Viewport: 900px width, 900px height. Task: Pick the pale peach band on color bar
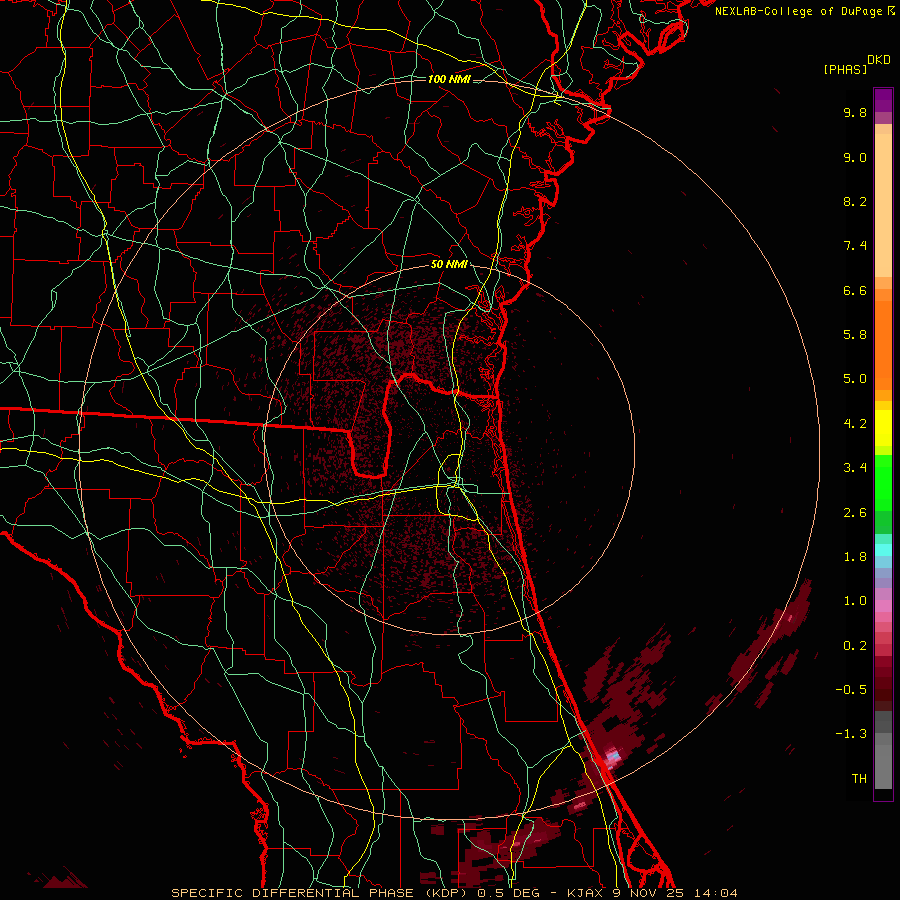(883, 205)
